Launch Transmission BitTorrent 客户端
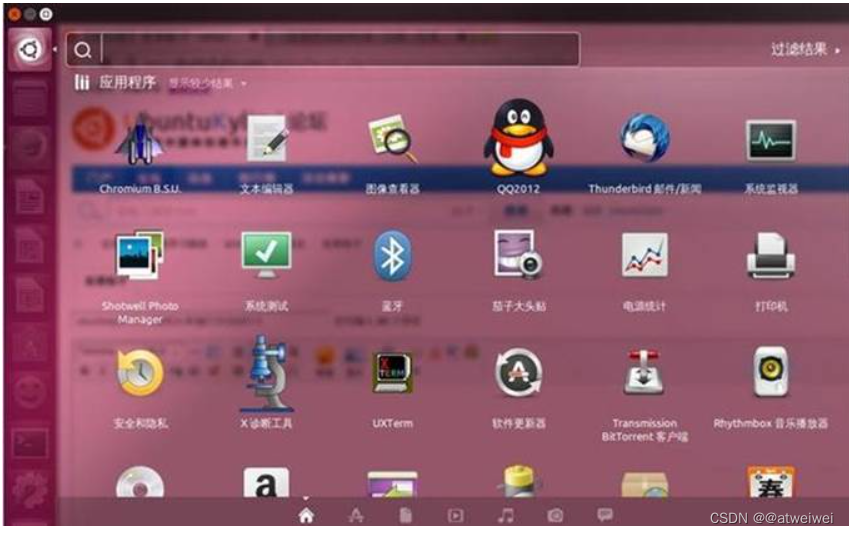The image size is (849, 534). point(644,373)
